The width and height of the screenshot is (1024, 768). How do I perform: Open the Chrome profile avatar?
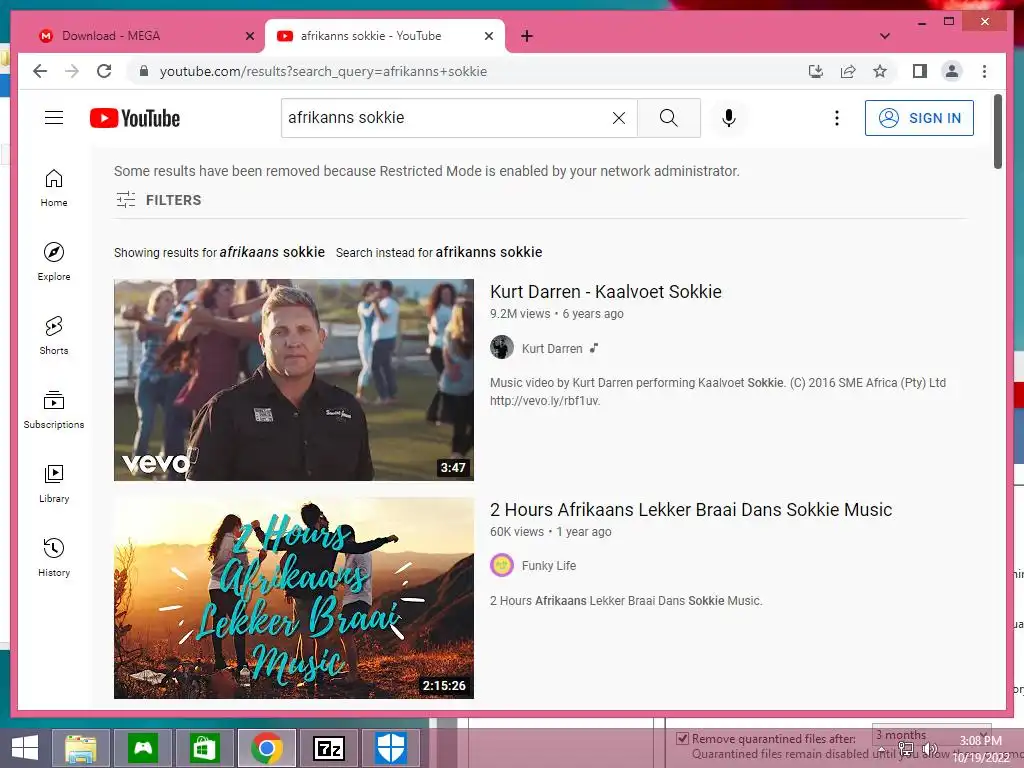point(952,71)
